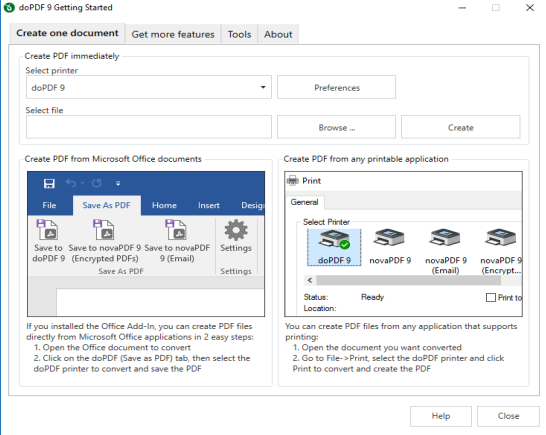The image size is (546, 435).
Task: Click the 'Select Printer' group label
Action: (326, 222)
